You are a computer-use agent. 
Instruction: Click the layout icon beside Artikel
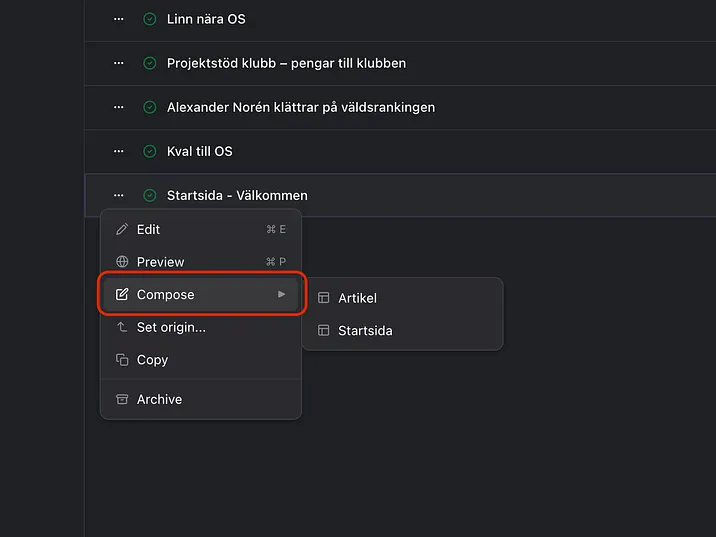(x=323, y=298)
